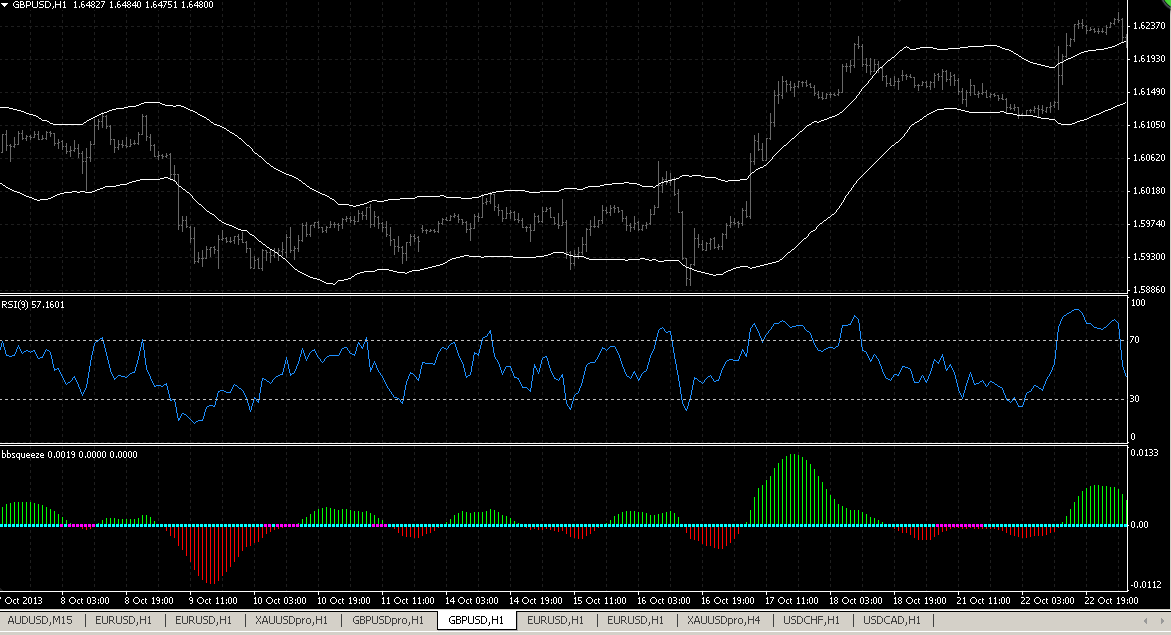
Task: Click the 1.61490 price level on the scale
Action: pos(1149,92)
